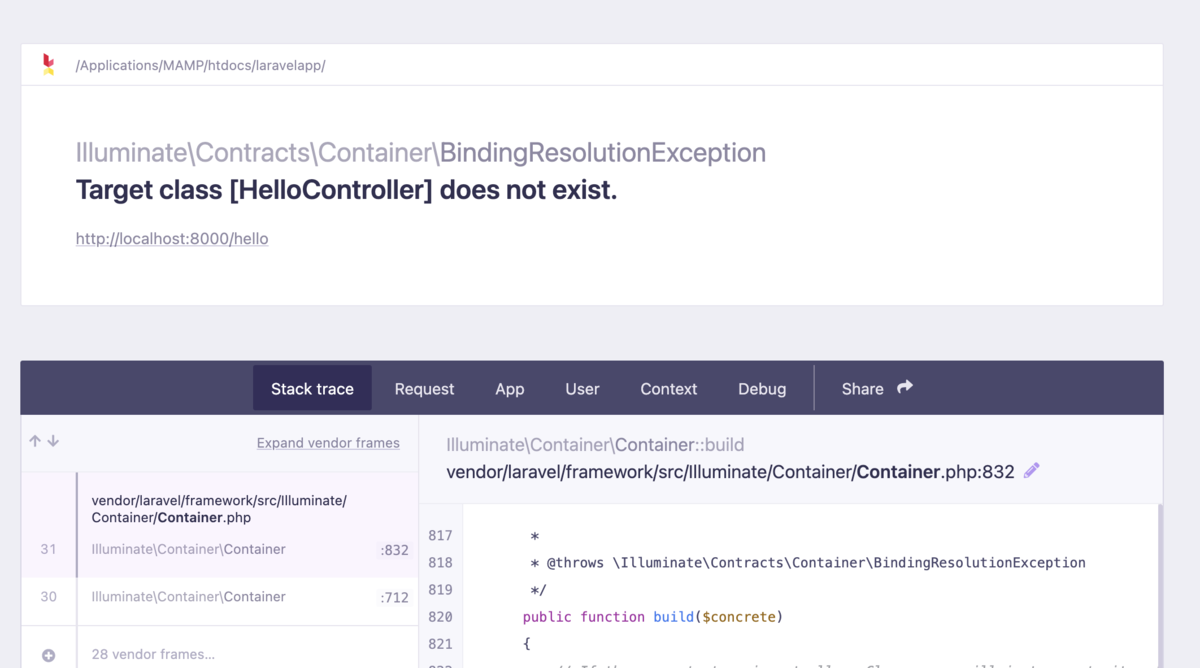Switch to the Request tab
Screen dimensions: 1200x668
424,389
